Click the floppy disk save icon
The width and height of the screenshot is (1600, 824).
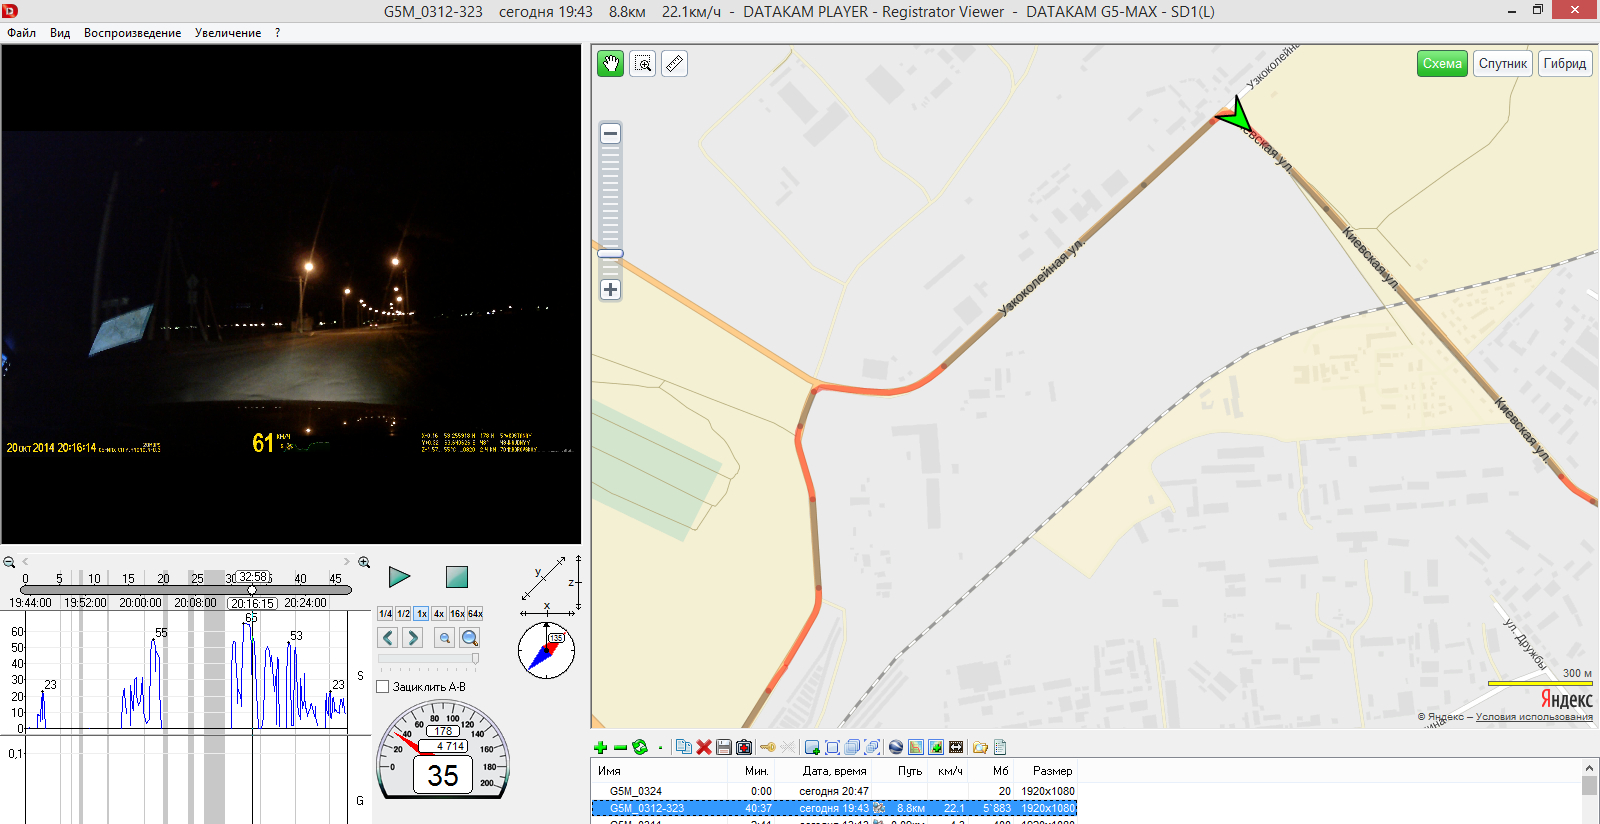(x=724, y=747)
